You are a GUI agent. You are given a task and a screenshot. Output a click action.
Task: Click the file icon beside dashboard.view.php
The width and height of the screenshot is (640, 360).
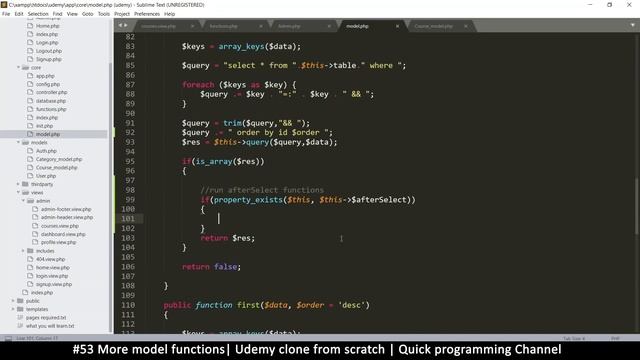click(35, 234)
